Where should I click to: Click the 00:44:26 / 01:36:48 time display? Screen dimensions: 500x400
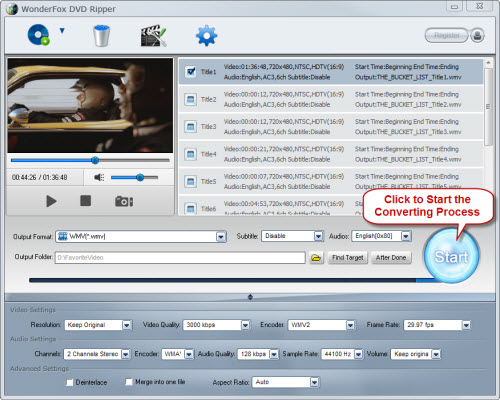point(39,177)
